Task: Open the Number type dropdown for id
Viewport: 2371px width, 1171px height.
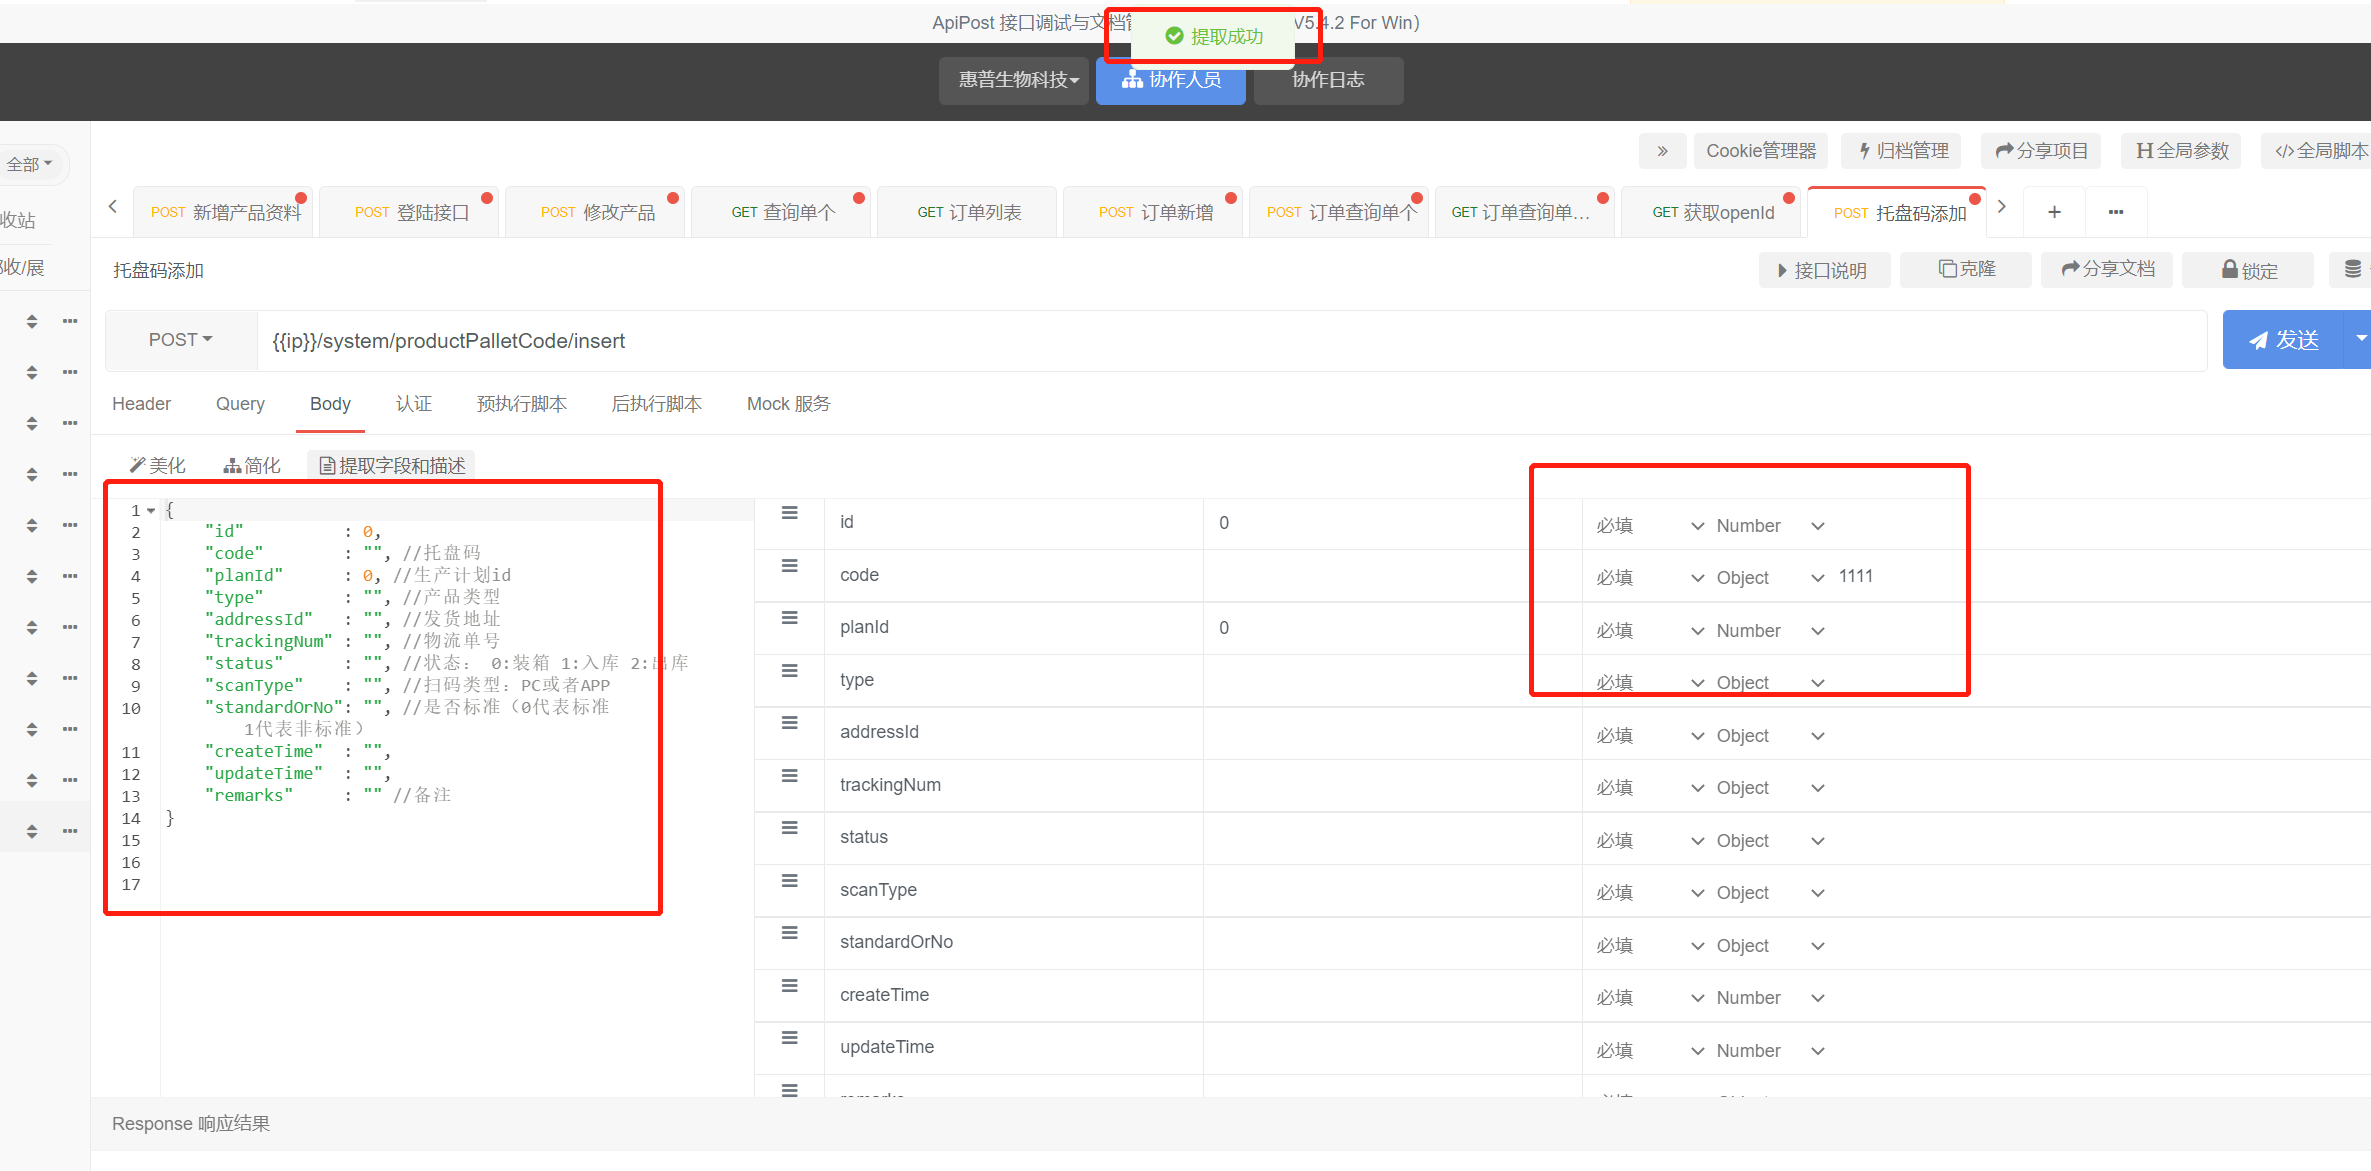Action: point(1770,526)
